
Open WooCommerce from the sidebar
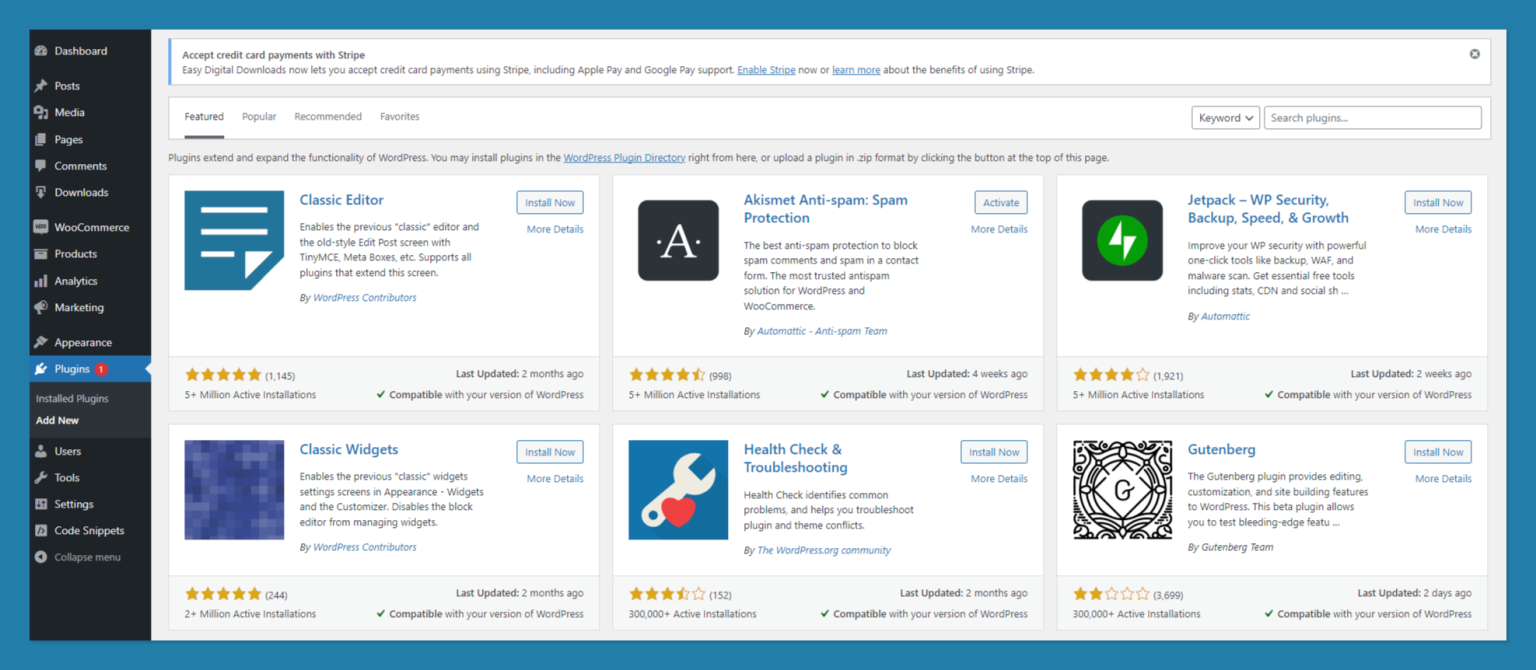click(x=91, y=227)
